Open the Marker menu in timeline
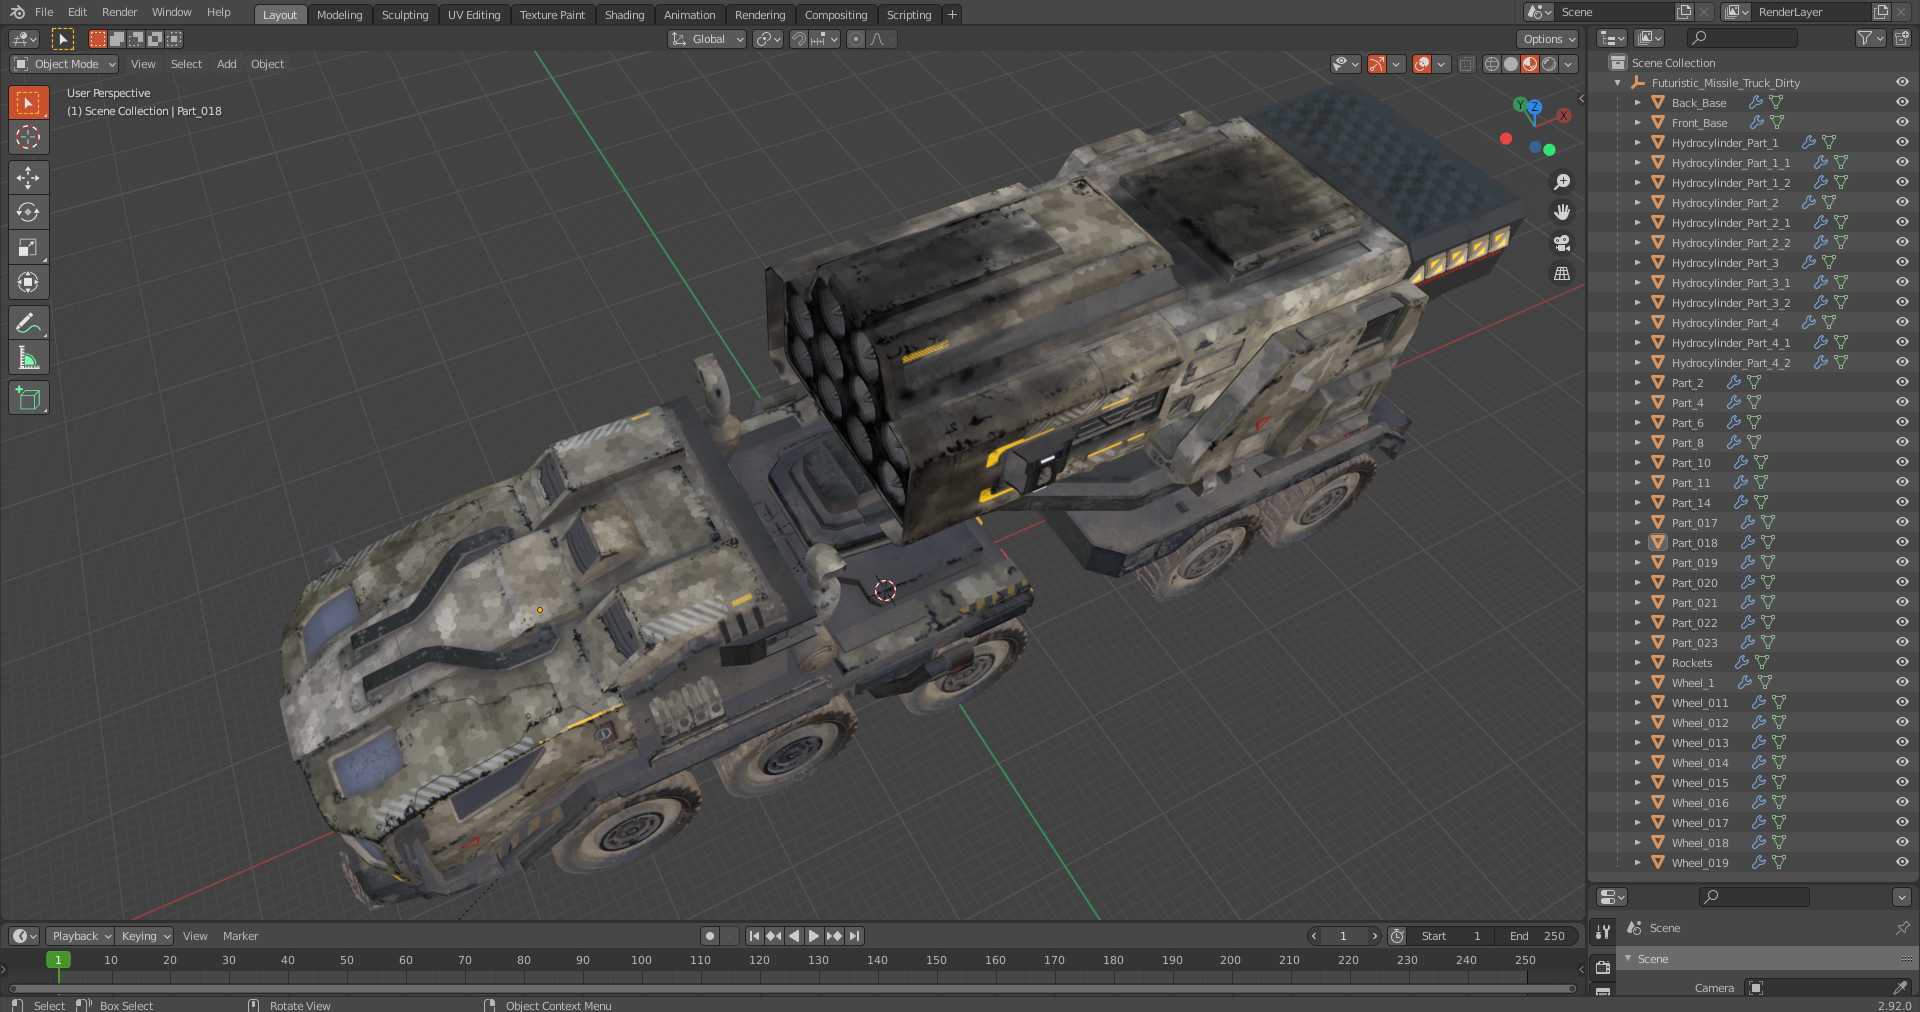1920x1012 pixels. (240, 936)
